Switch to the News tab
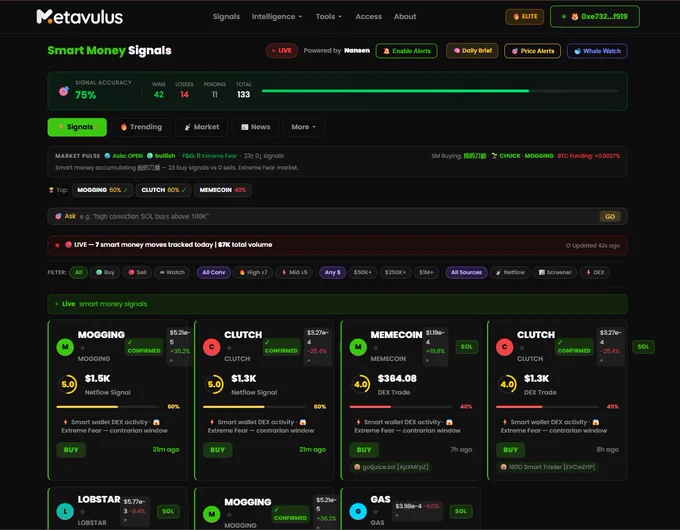The image size is (680, 530). (x=255, y=127)
